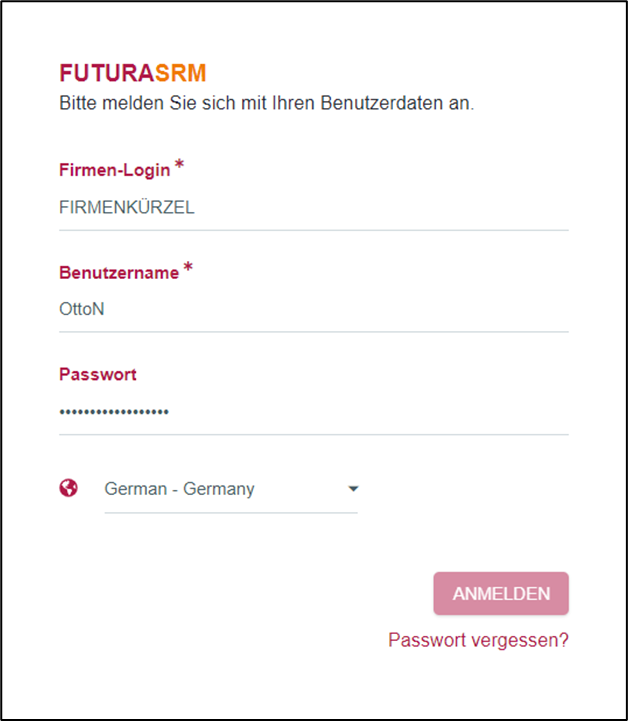628x721 pixels.
Task: Click the red asterisk beside Firmen-Login
Action: pos(179,165)
